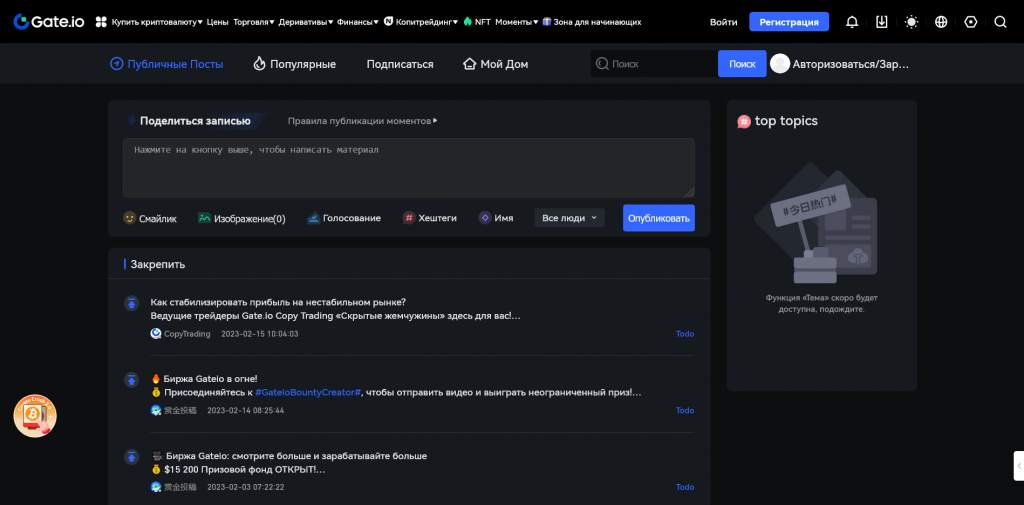The image size is (1024, 505).
Task: Add hashtags using Хештеги button
Action: point(409,218)
